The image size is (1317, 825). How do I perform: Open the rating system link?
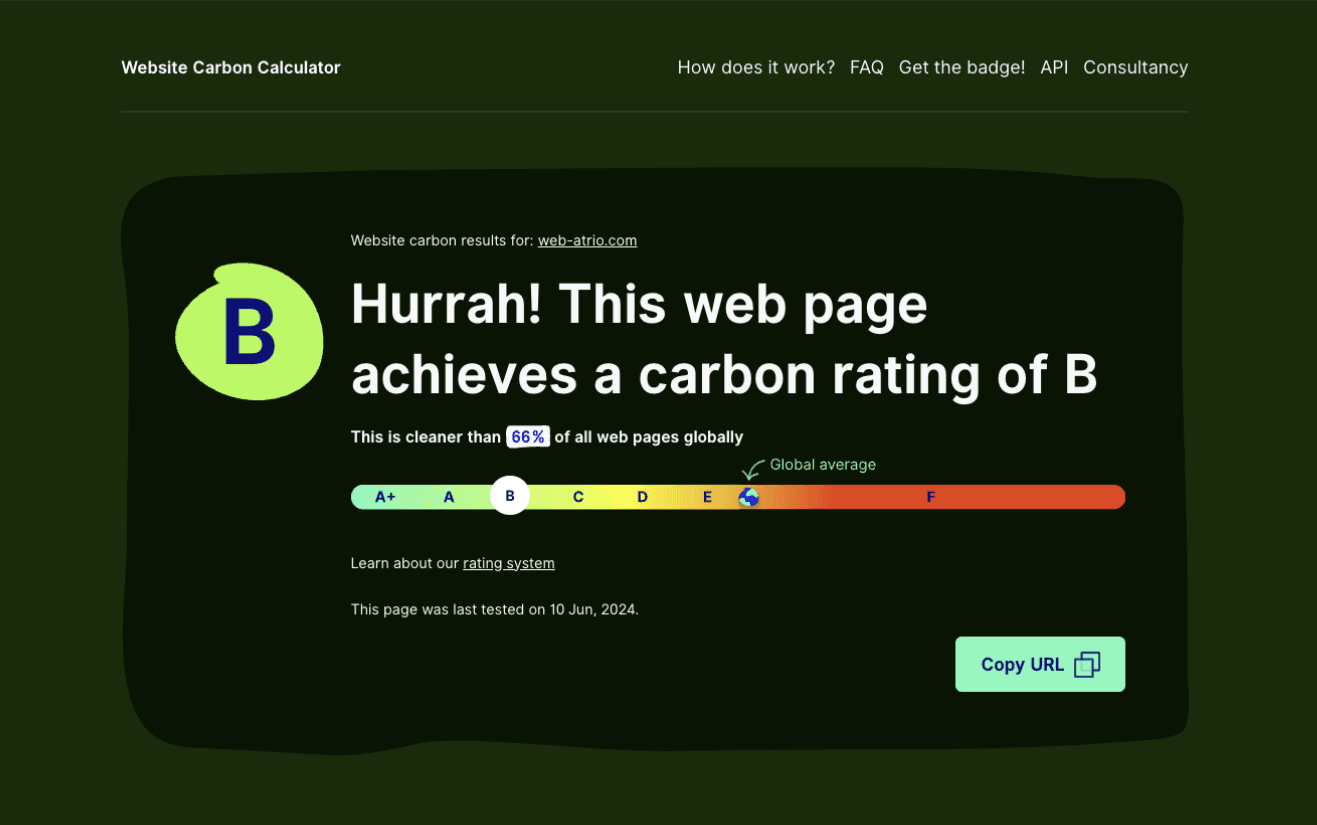509,563
